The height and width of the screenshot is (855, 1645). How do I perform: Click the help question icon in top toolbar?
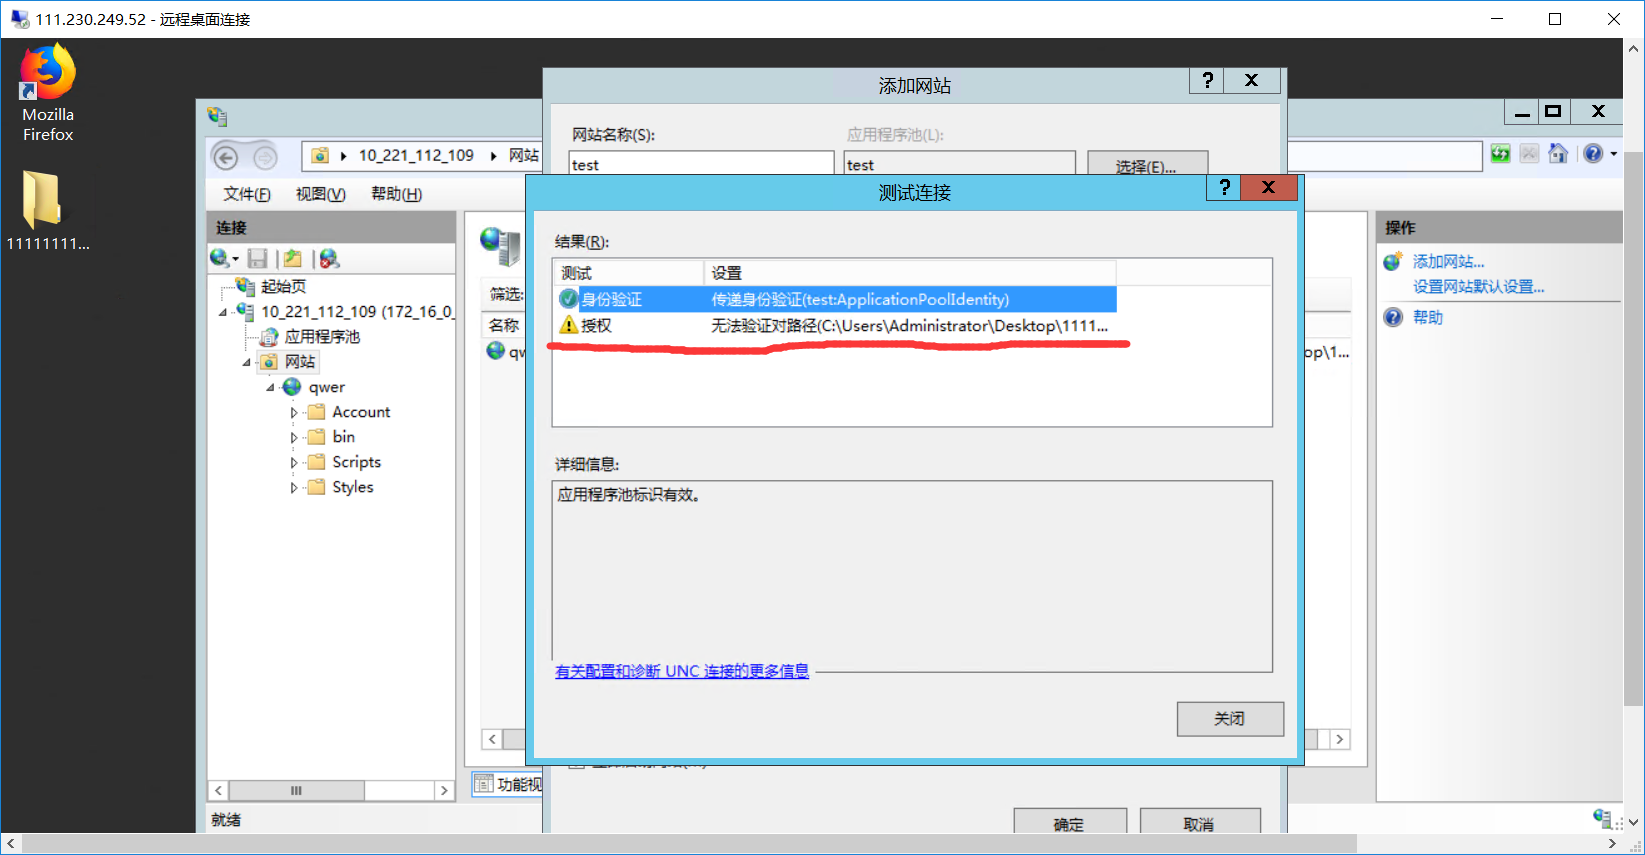[x=1593, y=154]
